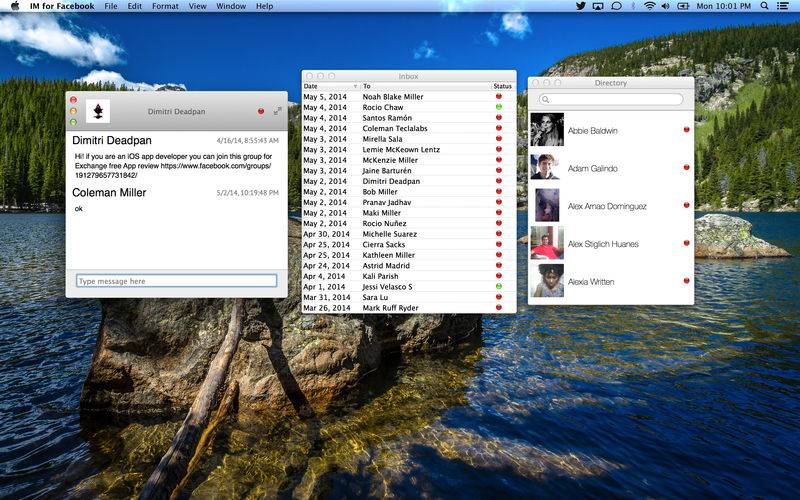Select the Santos Ramón inbox row

tap(409, 118)
